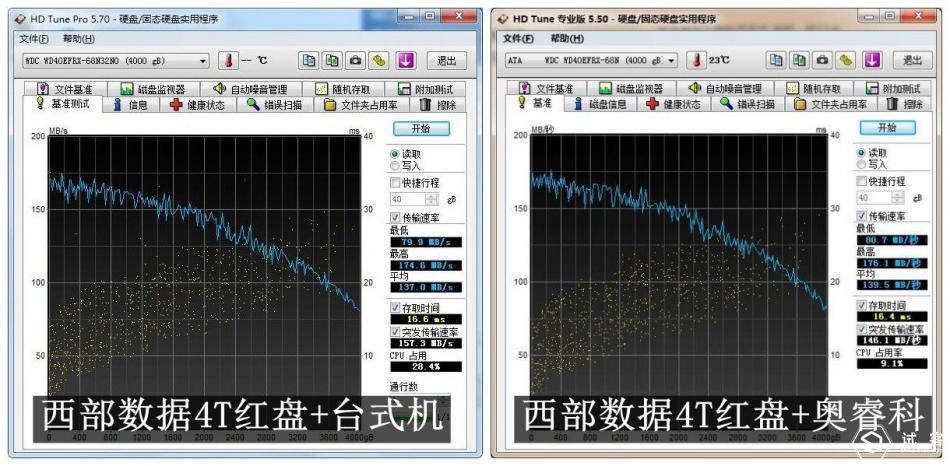Open 文件夹占用率 tab in left window
950x466 pixels.
click(x=361, y=105)
